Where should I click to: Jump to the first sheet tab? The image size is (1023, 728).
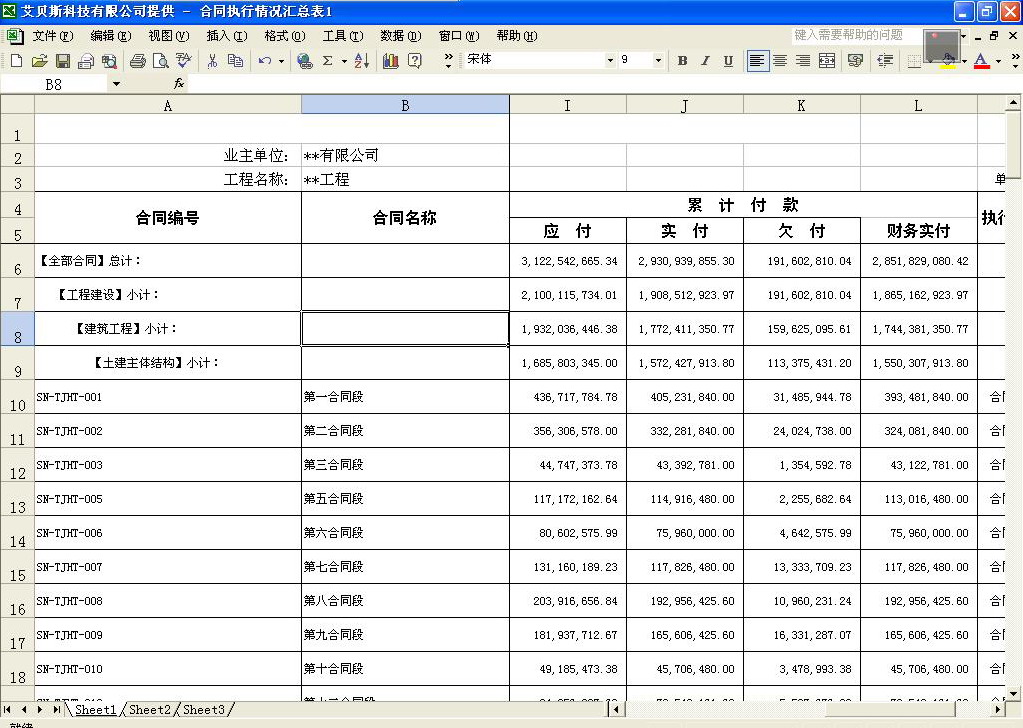(x=8, y=709)
